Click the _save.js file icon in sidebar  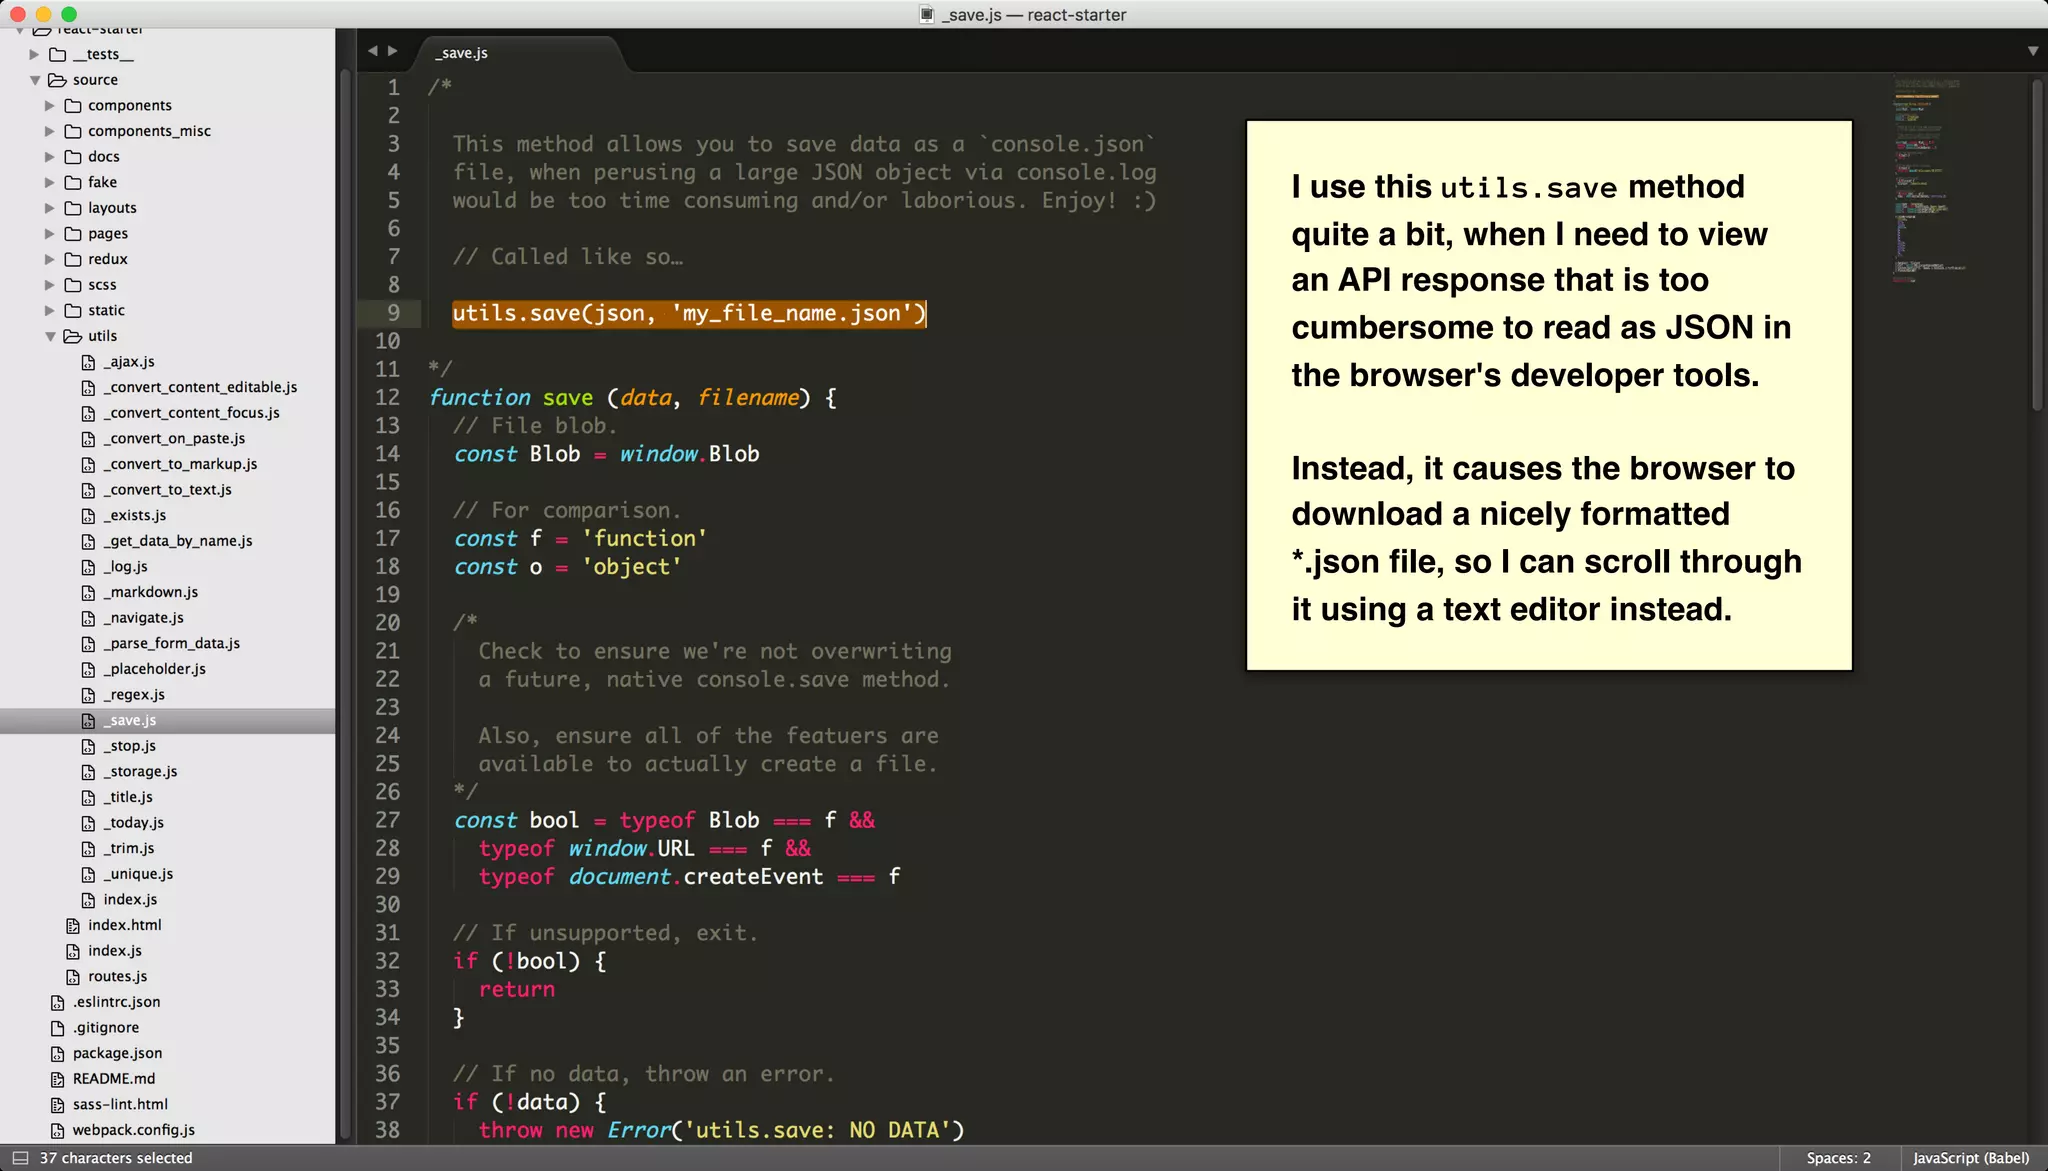click(x=88, y=720)
